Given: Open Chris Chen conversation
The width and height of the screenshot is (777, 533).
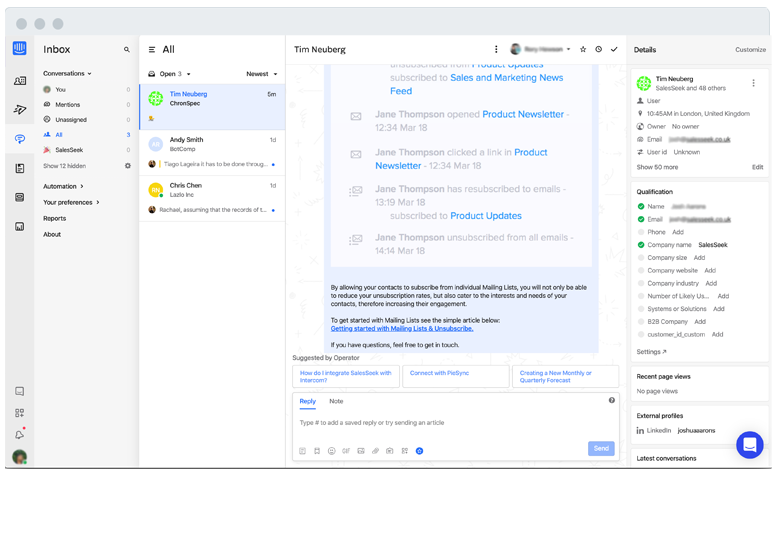Looking at the screenshot, I should (212, 198).
